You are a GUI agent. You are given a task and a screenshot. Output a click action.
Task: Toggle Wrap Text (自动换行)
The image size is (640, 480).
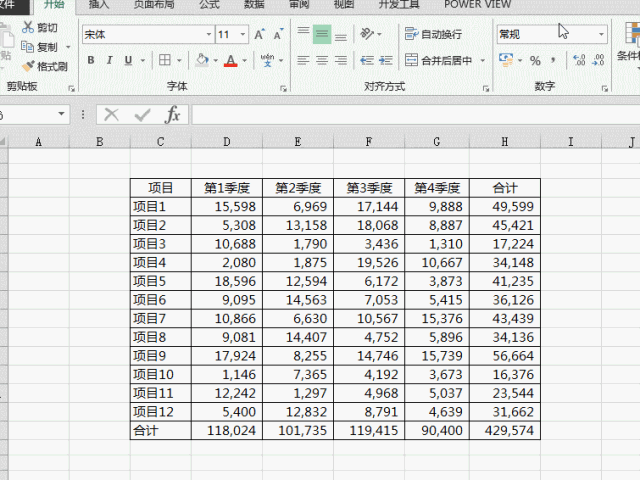(x=433, y=34)
